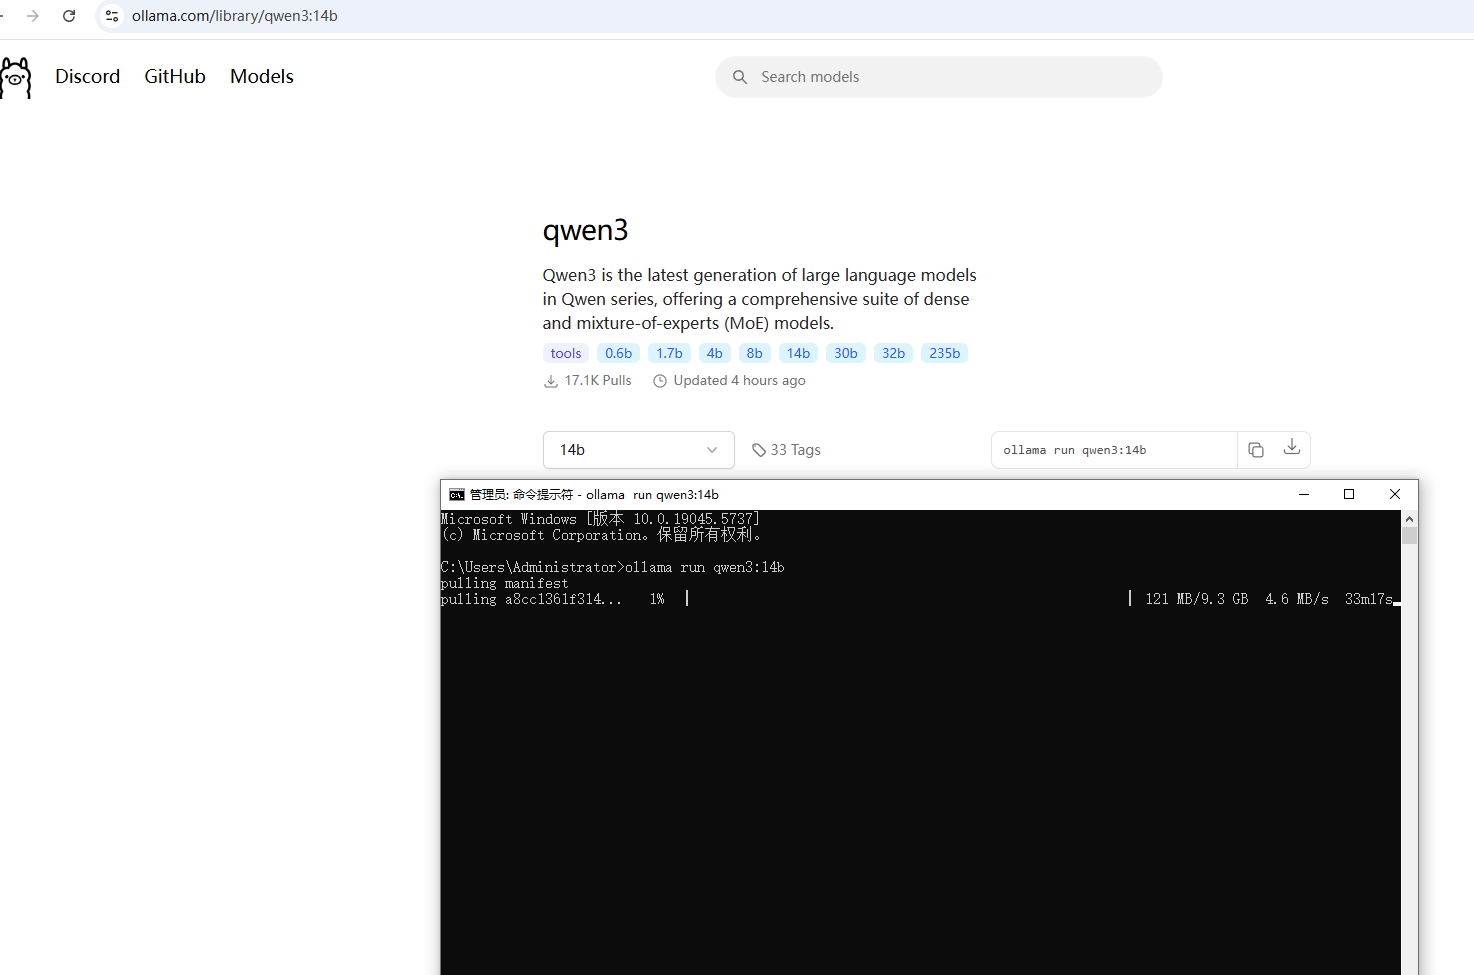Click the 33m17s remaining time text

click(1369, 599)
